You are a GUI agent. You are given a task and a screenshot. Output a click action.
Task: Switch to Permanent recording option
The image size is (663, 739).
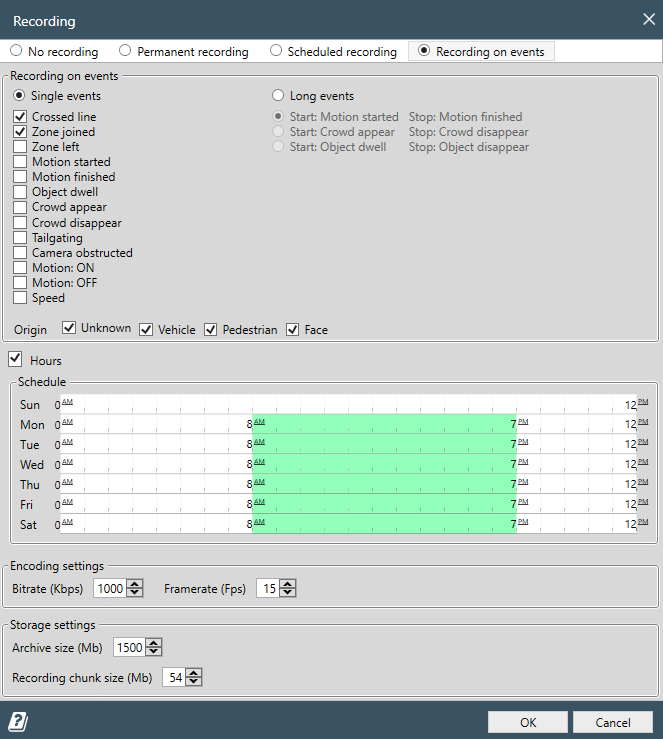coord(125,51)
